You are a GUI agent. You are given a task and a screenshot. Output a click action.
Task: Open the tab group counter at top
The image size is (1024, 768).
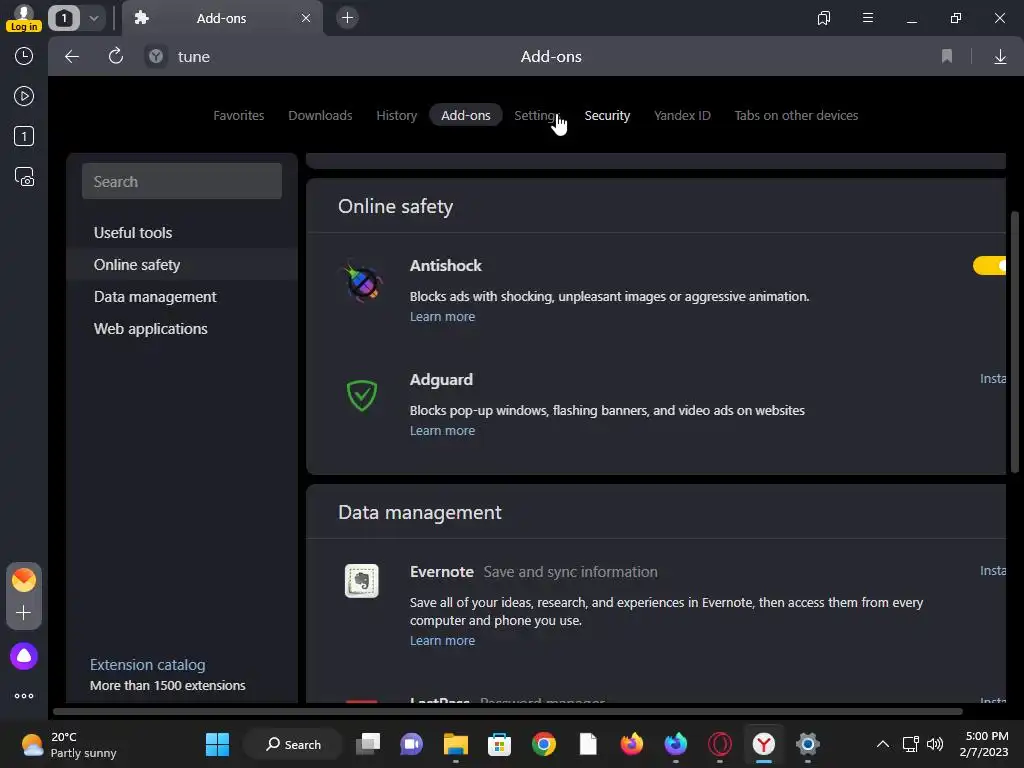64,18
